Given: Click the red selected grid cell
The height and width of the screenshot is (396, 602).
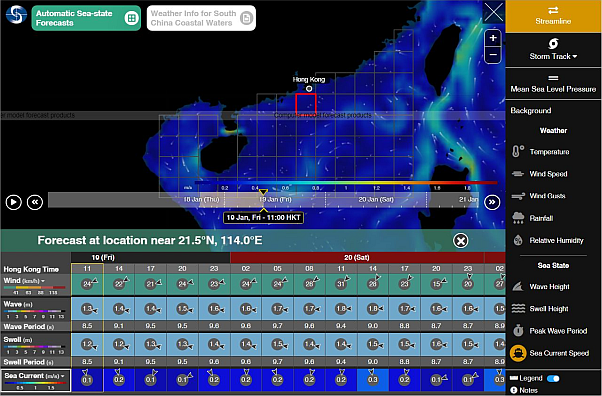Looking at the screenshot, I should [x=306, y=104].
